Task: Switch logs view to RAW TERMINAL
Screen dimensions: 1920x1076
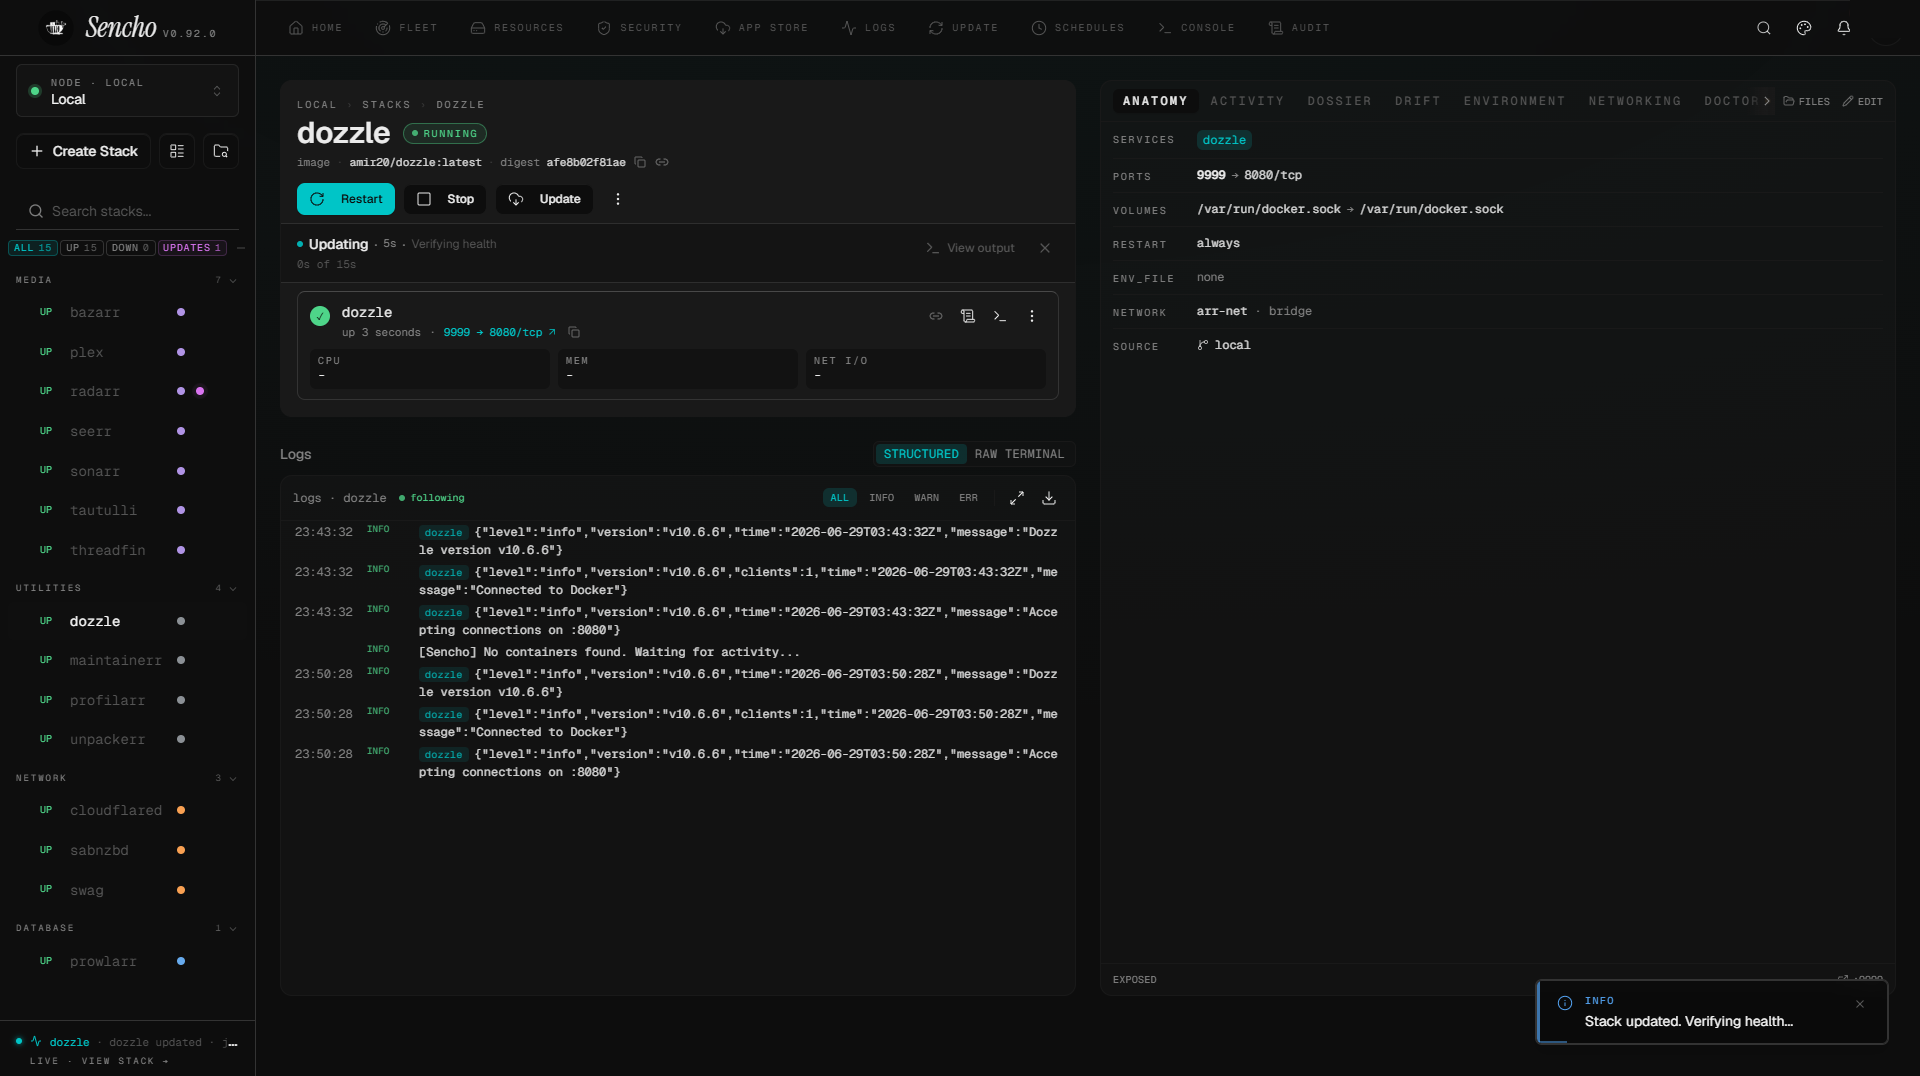Action: coord(1019,454)
